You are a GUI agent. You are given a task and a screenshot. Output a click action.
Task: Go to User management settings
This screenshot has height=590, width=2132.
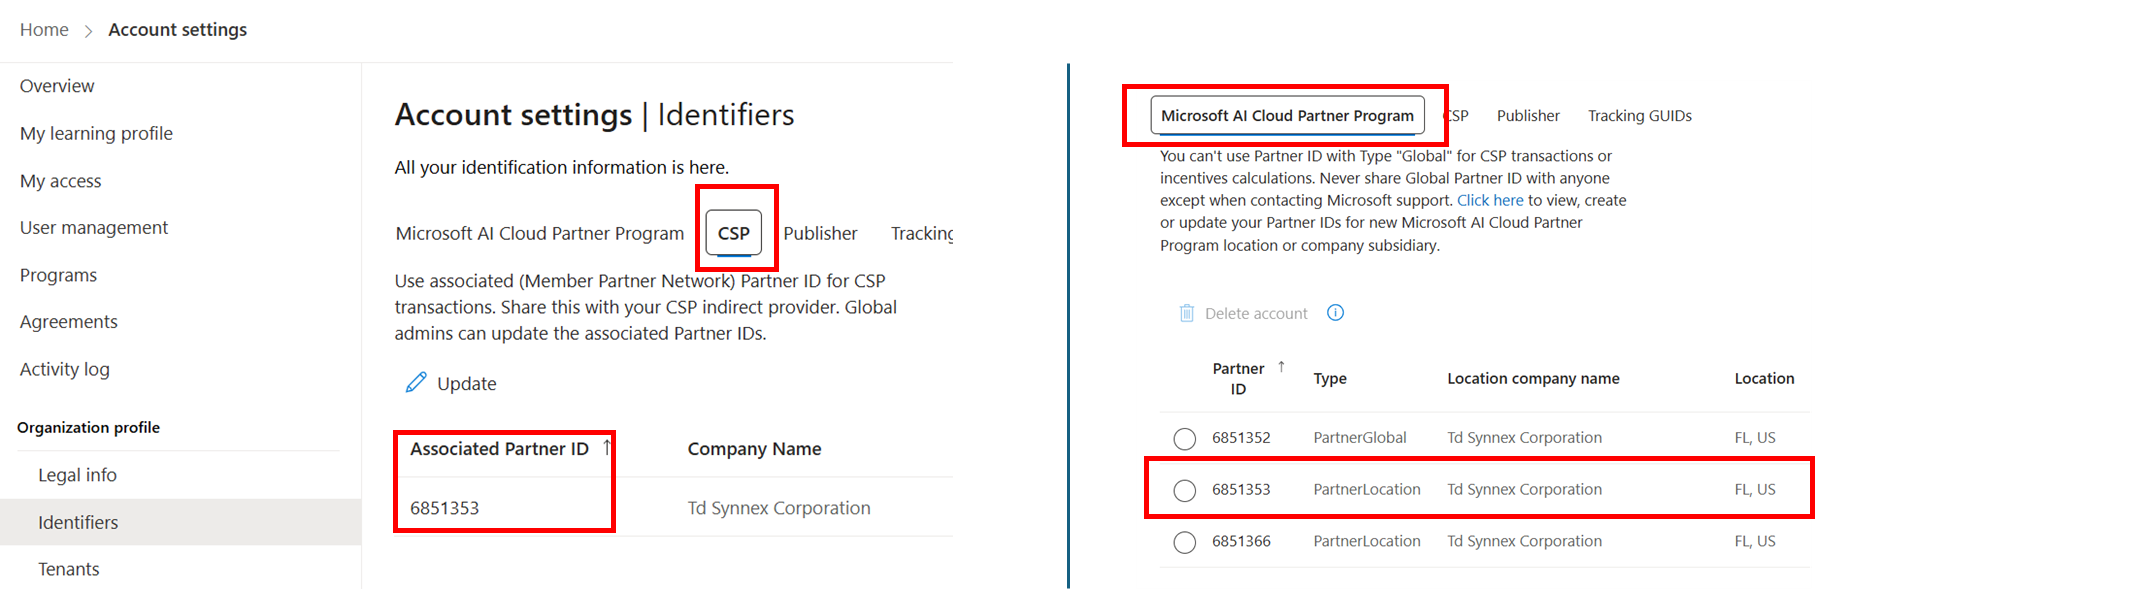pyautogui.click(x=93, y=227)
